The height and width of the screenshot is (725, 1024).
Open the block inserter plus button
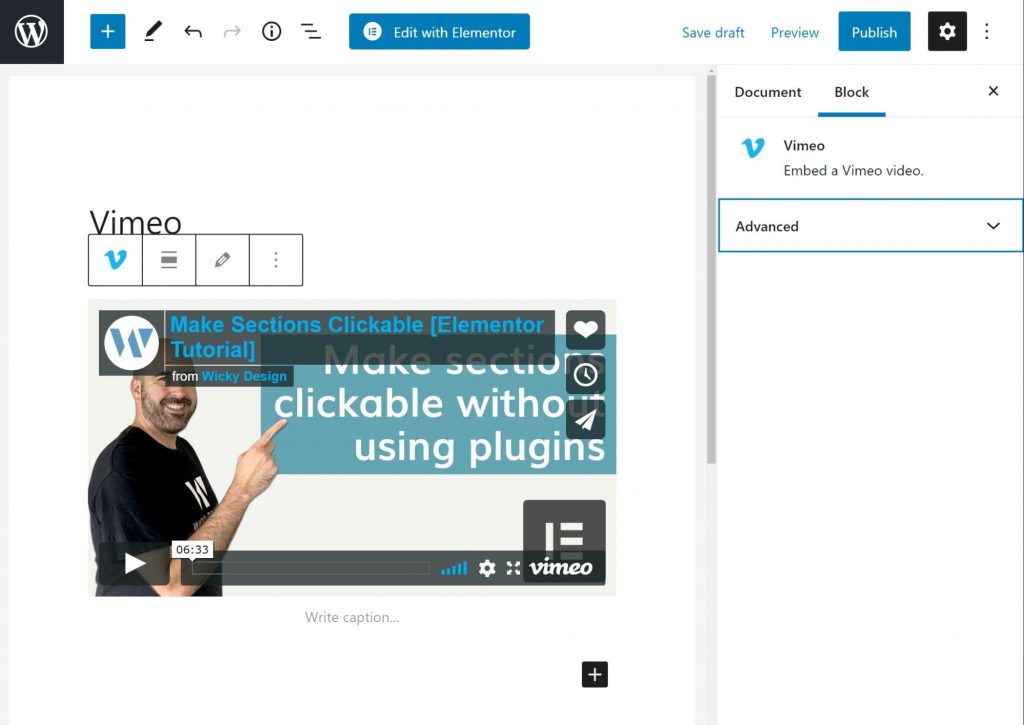(108, 32)
